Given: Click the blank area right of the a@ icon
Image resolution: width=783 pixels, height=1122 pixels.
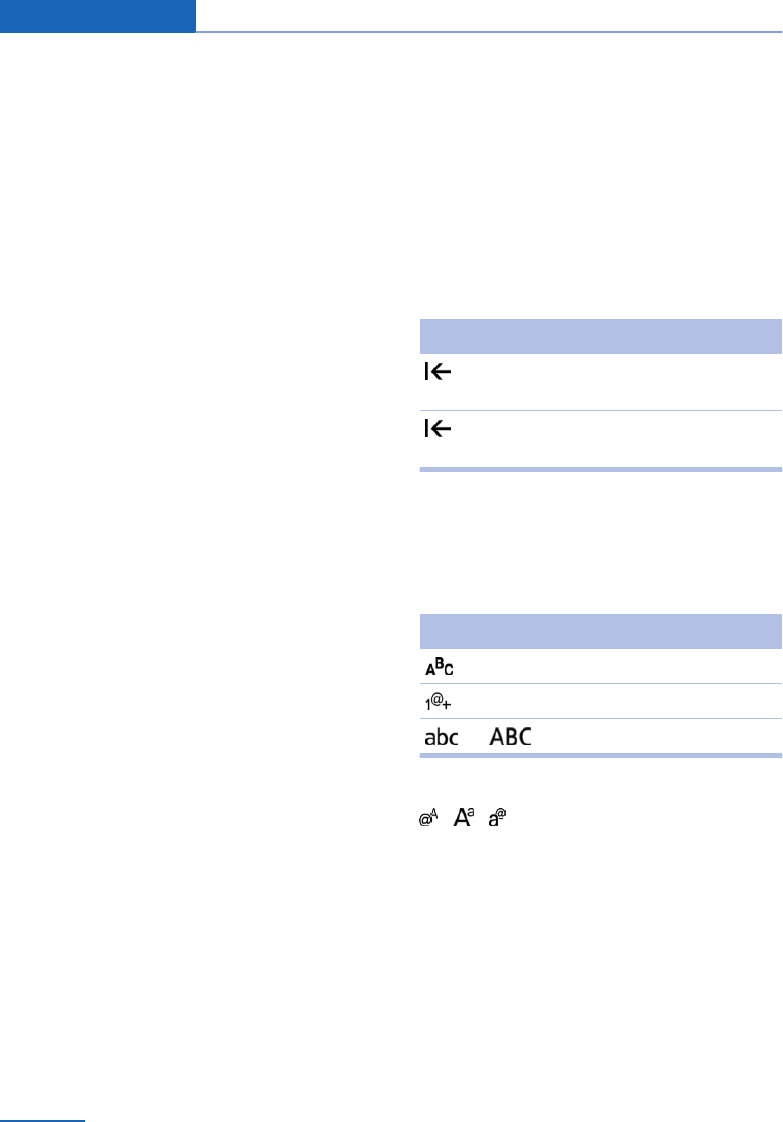Looking at the screenshot, I should [640, 819].
